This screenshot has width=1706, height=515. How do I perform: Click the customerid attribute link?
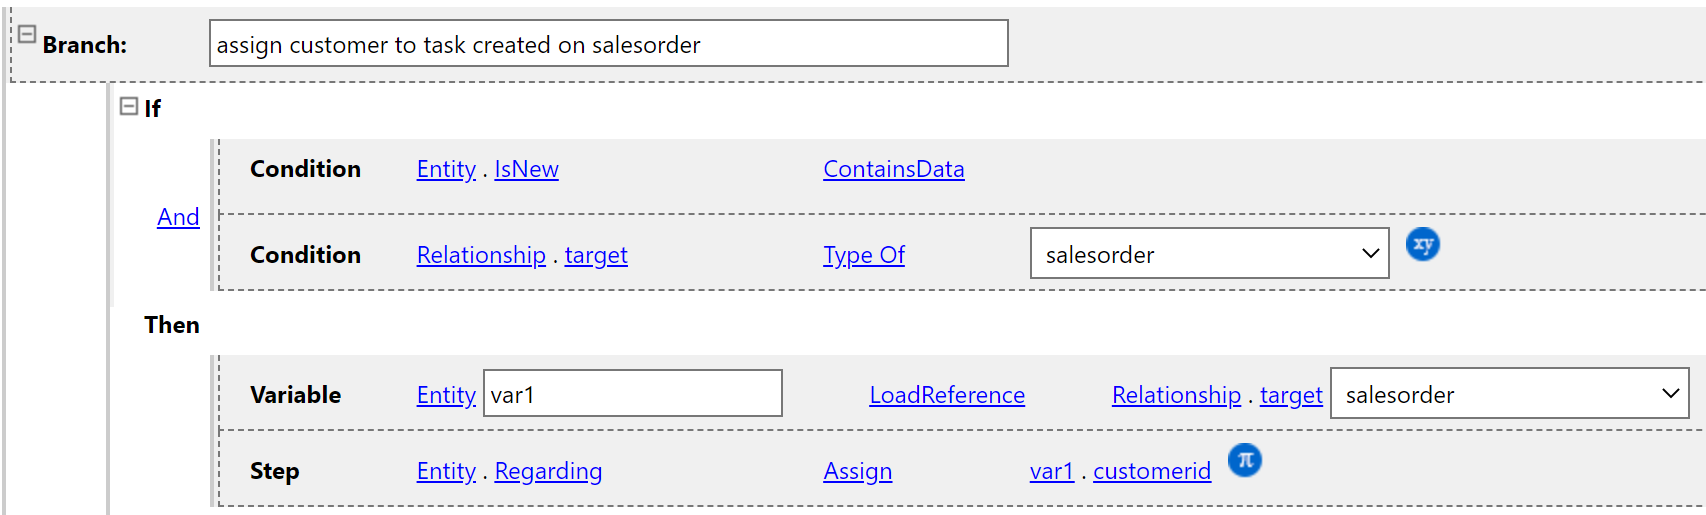[1151, 471]
